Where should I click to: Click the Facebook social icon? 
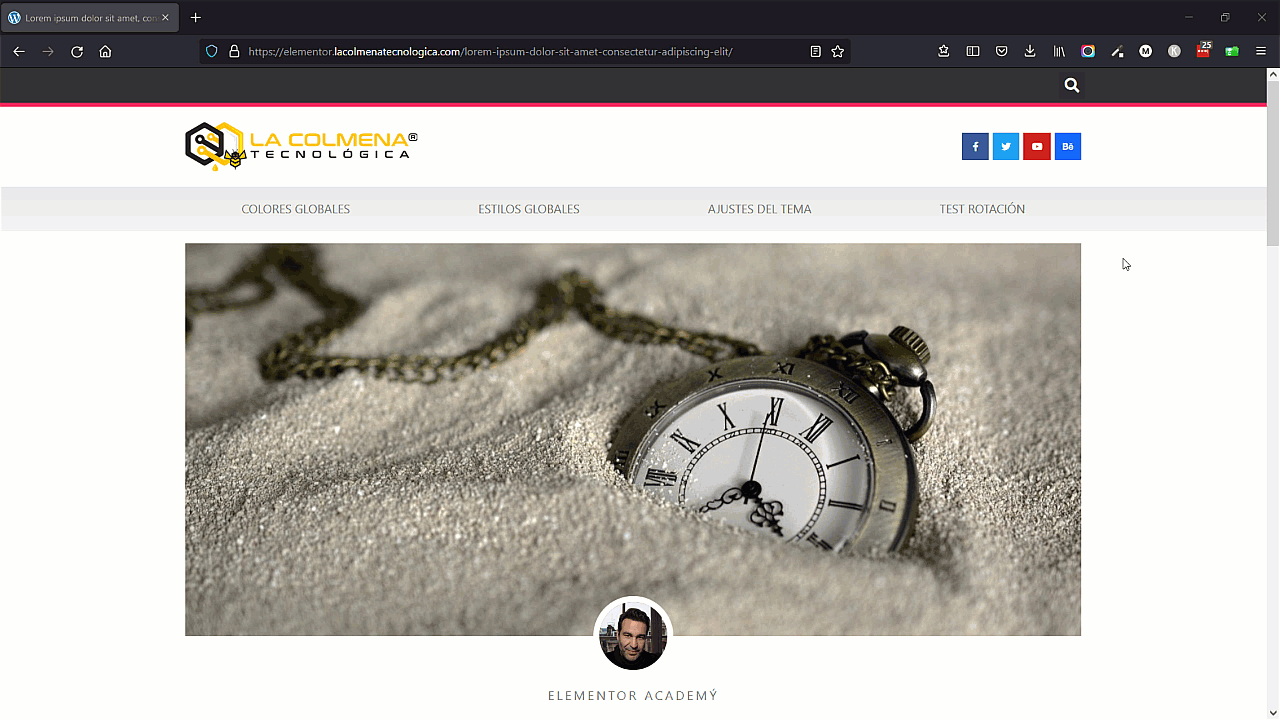point(975,147)
